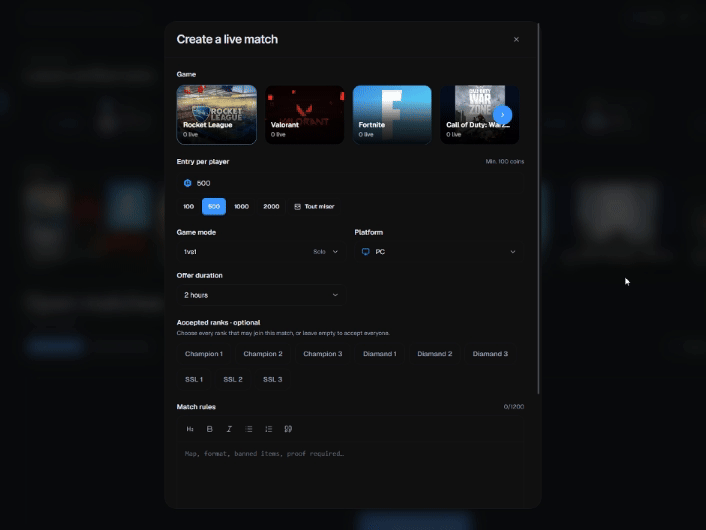706x530 pixels.
Task: Toggle bold formatting in match rules
Action: [209, 429]
